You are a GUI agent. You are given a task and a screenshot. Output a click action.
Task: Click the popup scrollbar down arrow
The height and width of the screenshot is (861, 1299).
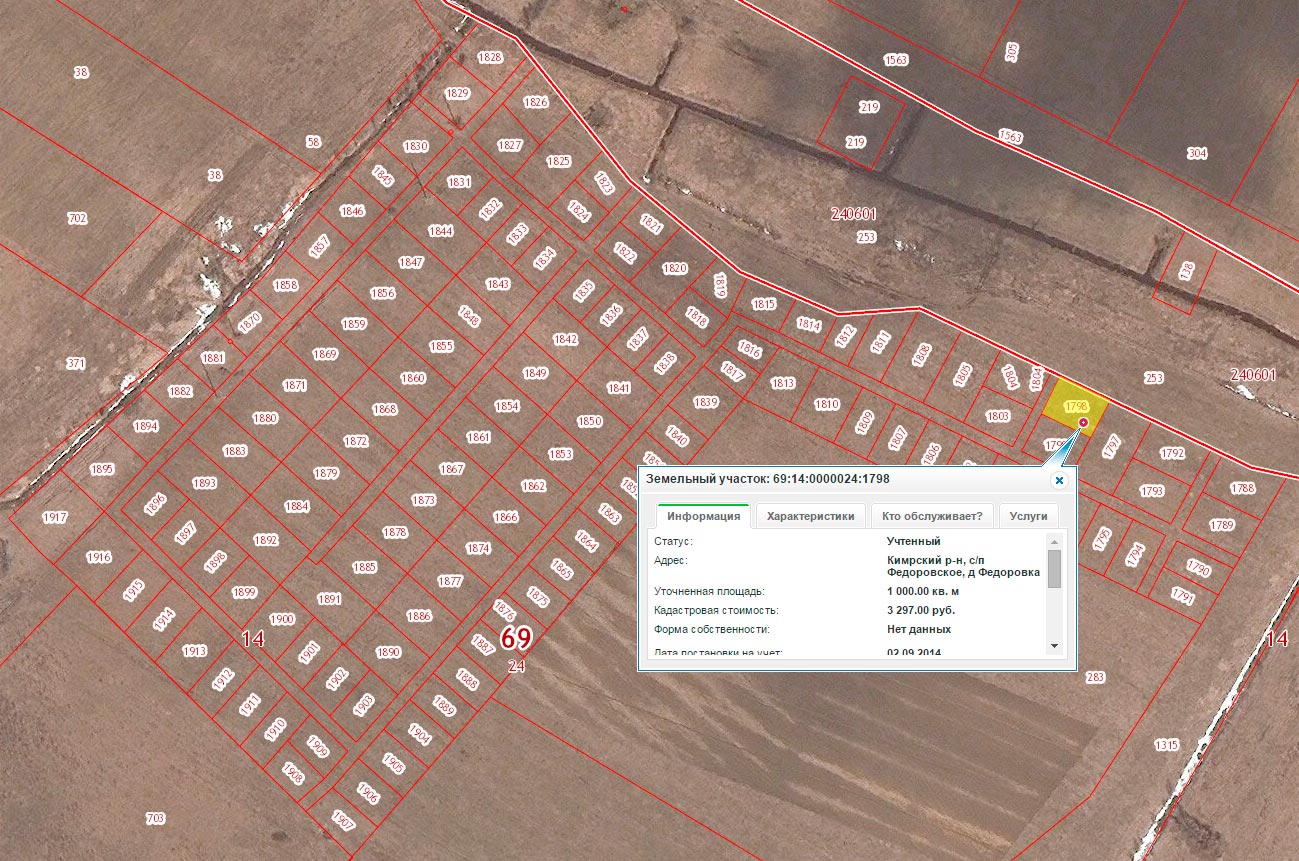(x=1053, y=647)
